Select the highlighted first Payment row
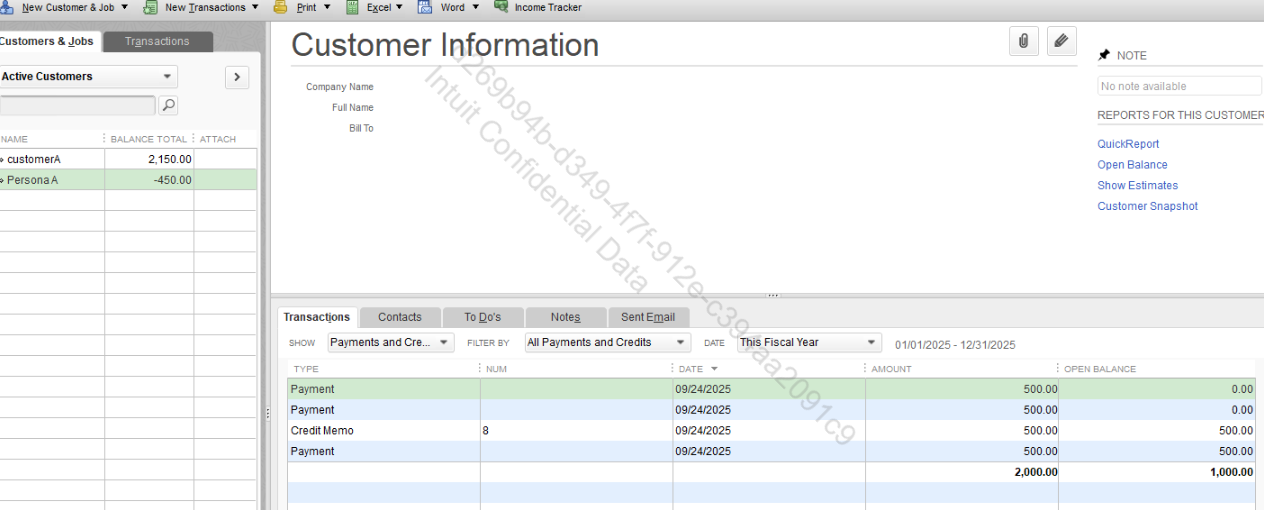Viewport: 1264px width, 510px height. coord(771,389)
